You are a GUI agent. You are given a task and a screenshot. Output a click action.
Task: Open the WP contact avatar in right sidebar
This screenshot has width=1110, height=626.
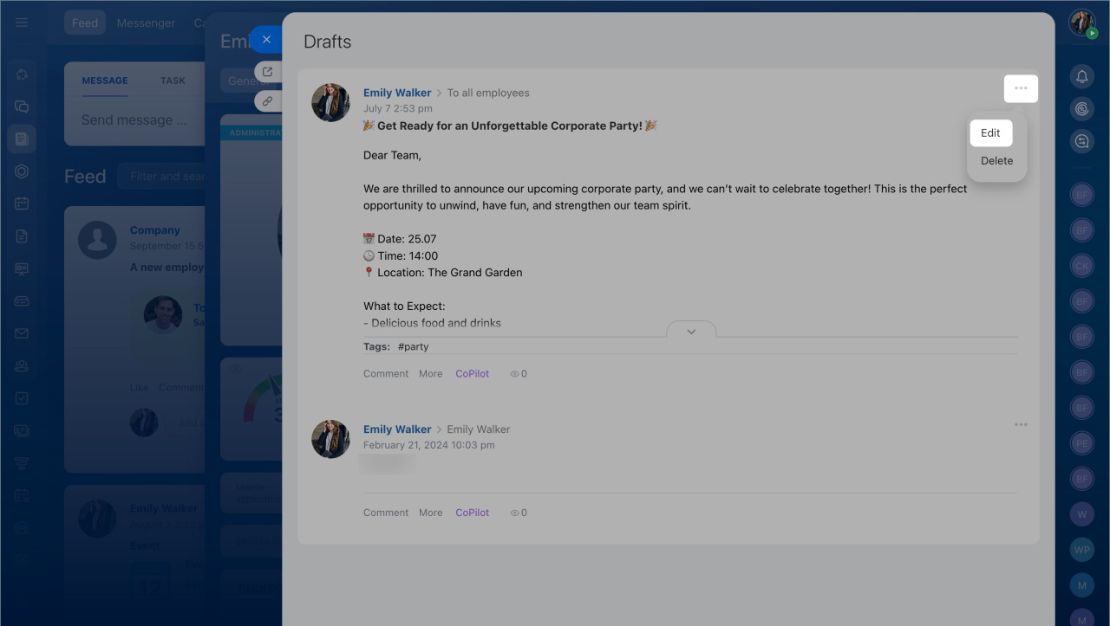point(1082,550)
